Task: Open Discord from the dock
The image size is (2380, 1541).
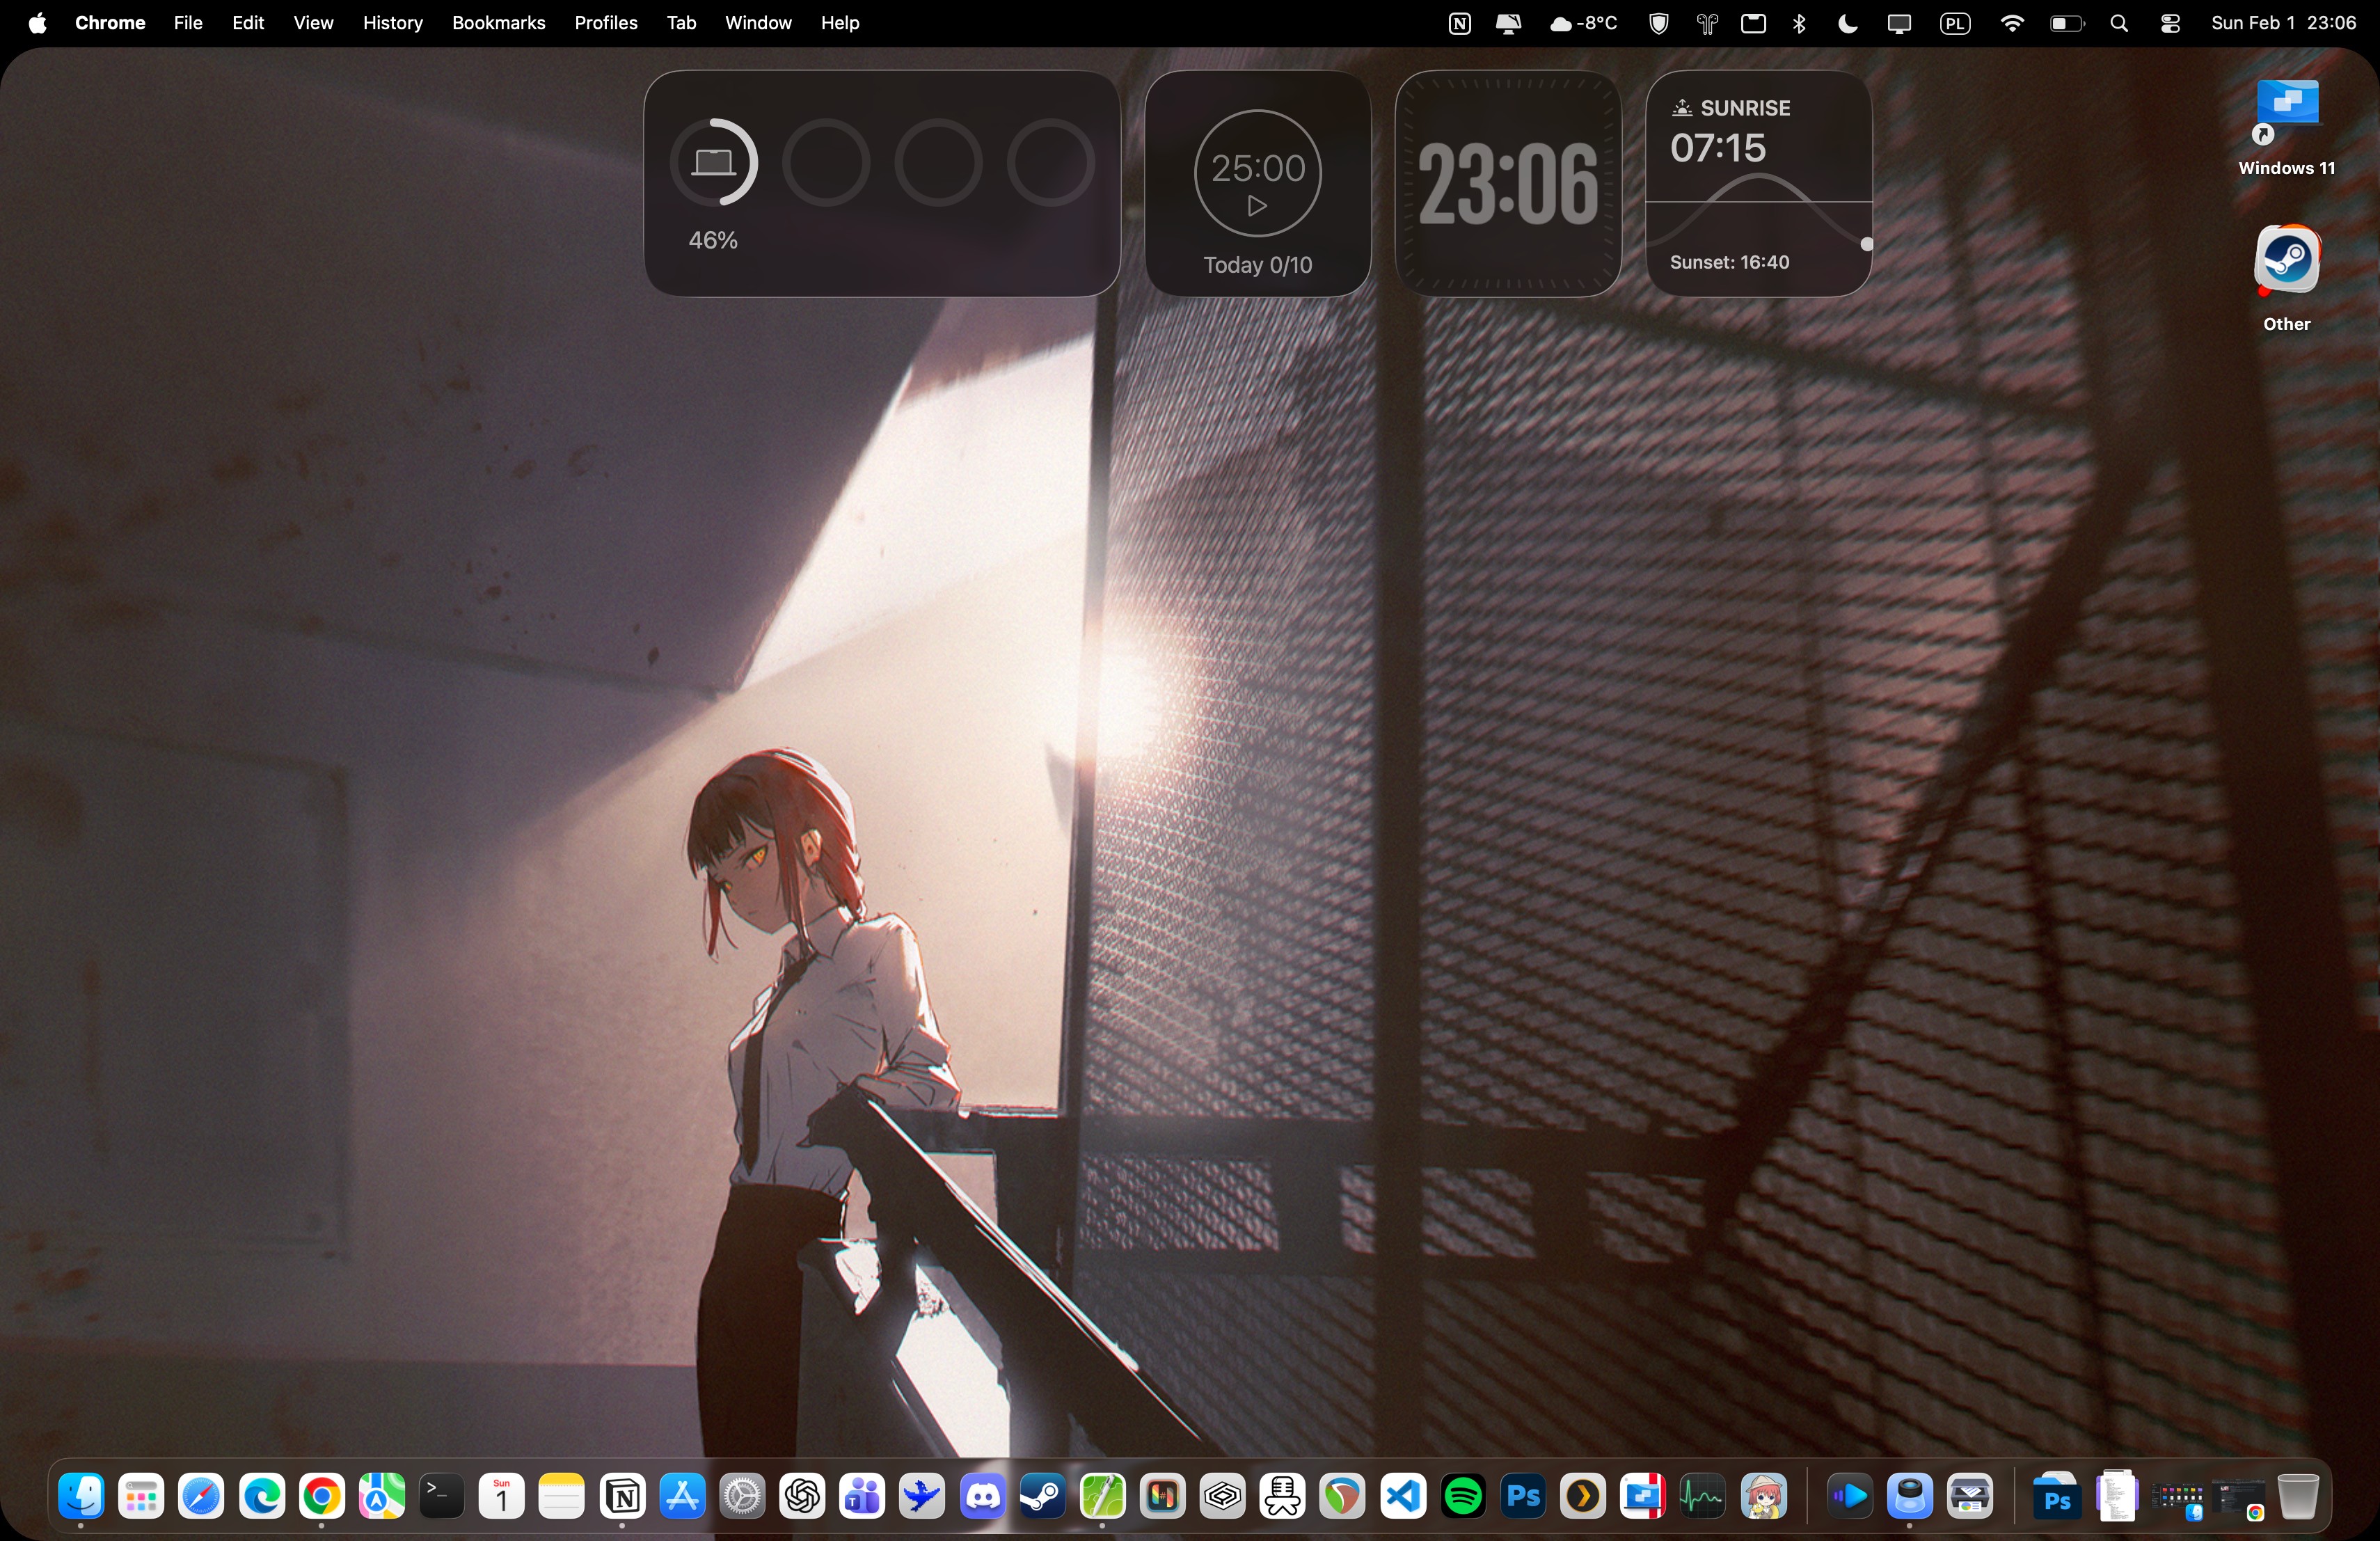Action: click(x=983, y=1497)
